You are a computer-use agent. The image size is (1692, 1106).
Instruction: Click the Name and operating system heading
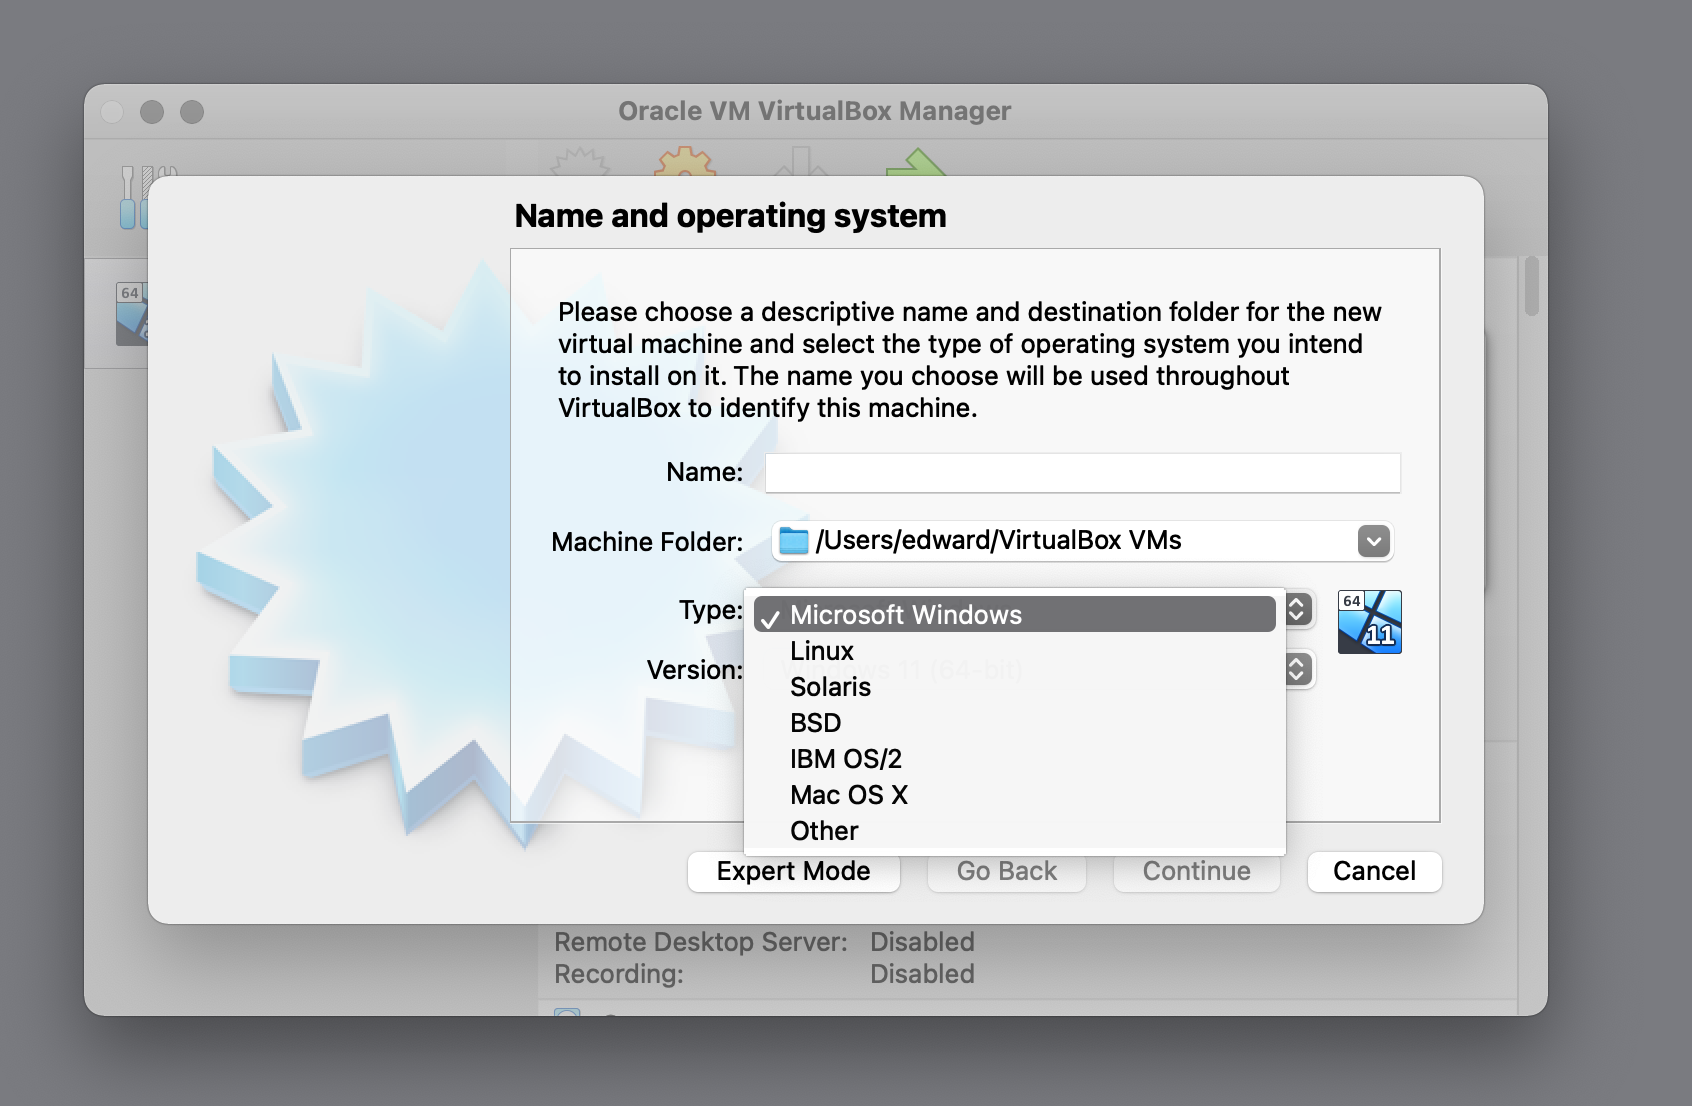(730, 216)
